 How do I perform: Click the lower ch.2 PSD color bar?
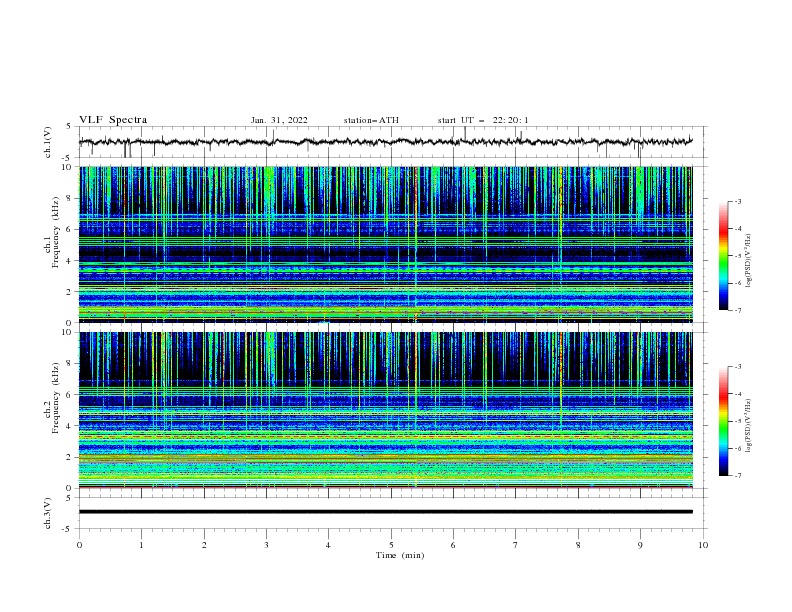point(723,421)
